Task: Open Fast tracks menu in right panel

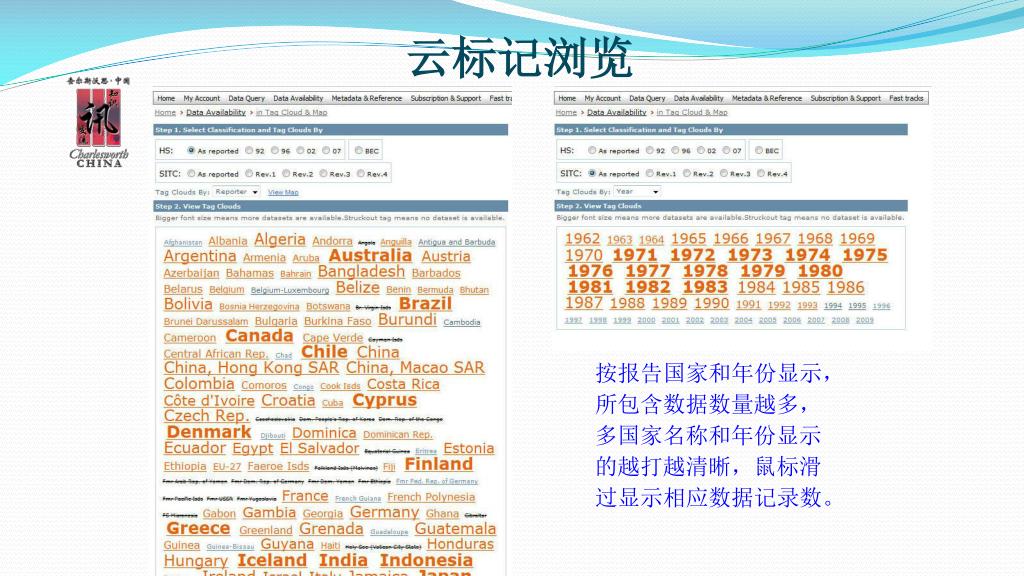Action: [x=906, y=98]
